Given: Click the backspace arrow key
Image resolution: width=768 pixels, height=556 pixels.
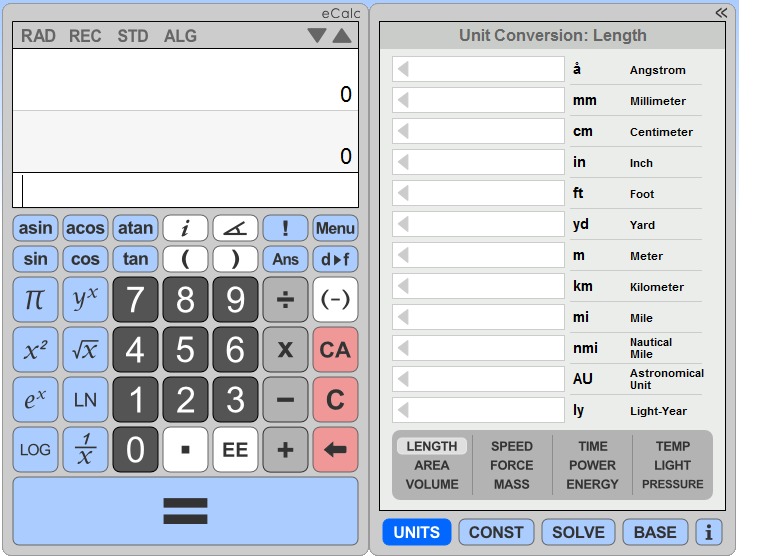Looking at the screenshot, I should [335, 450].
